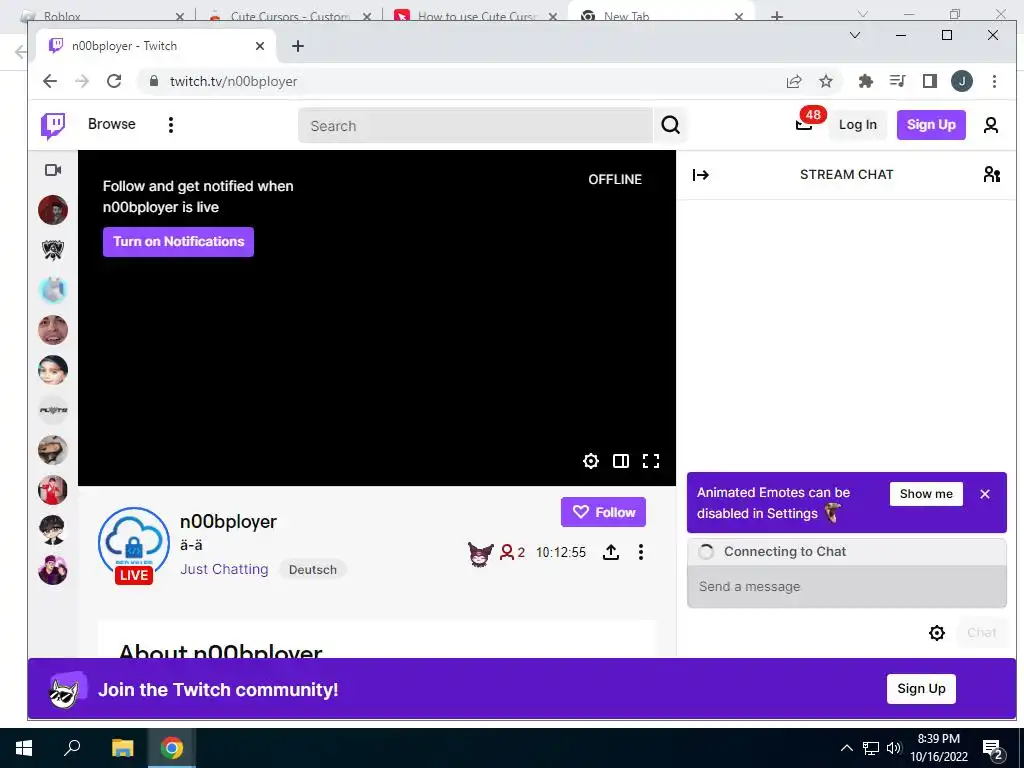
Task: Reload the Twitch page
Action: [114, 81]
